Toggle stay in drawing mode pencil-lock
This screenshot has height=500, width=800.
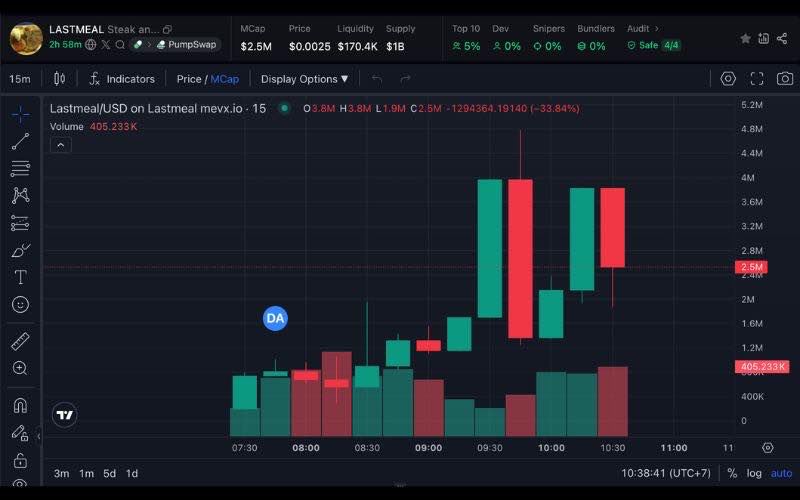coord(20,433)
